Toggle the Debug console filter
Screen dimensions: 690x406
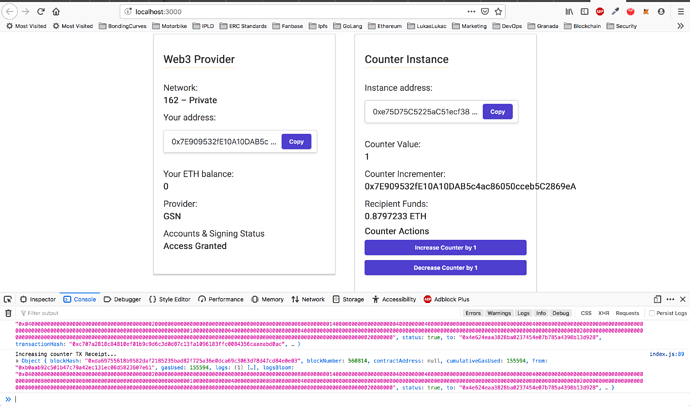561,313
